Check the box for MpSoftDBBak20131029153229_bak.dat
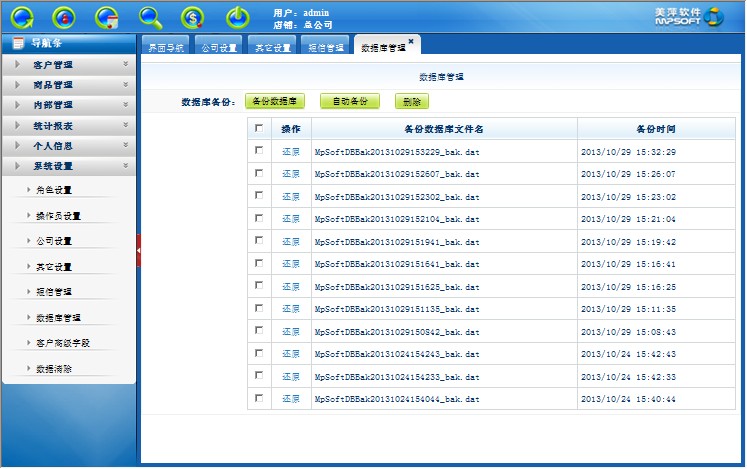 [260, 151]
